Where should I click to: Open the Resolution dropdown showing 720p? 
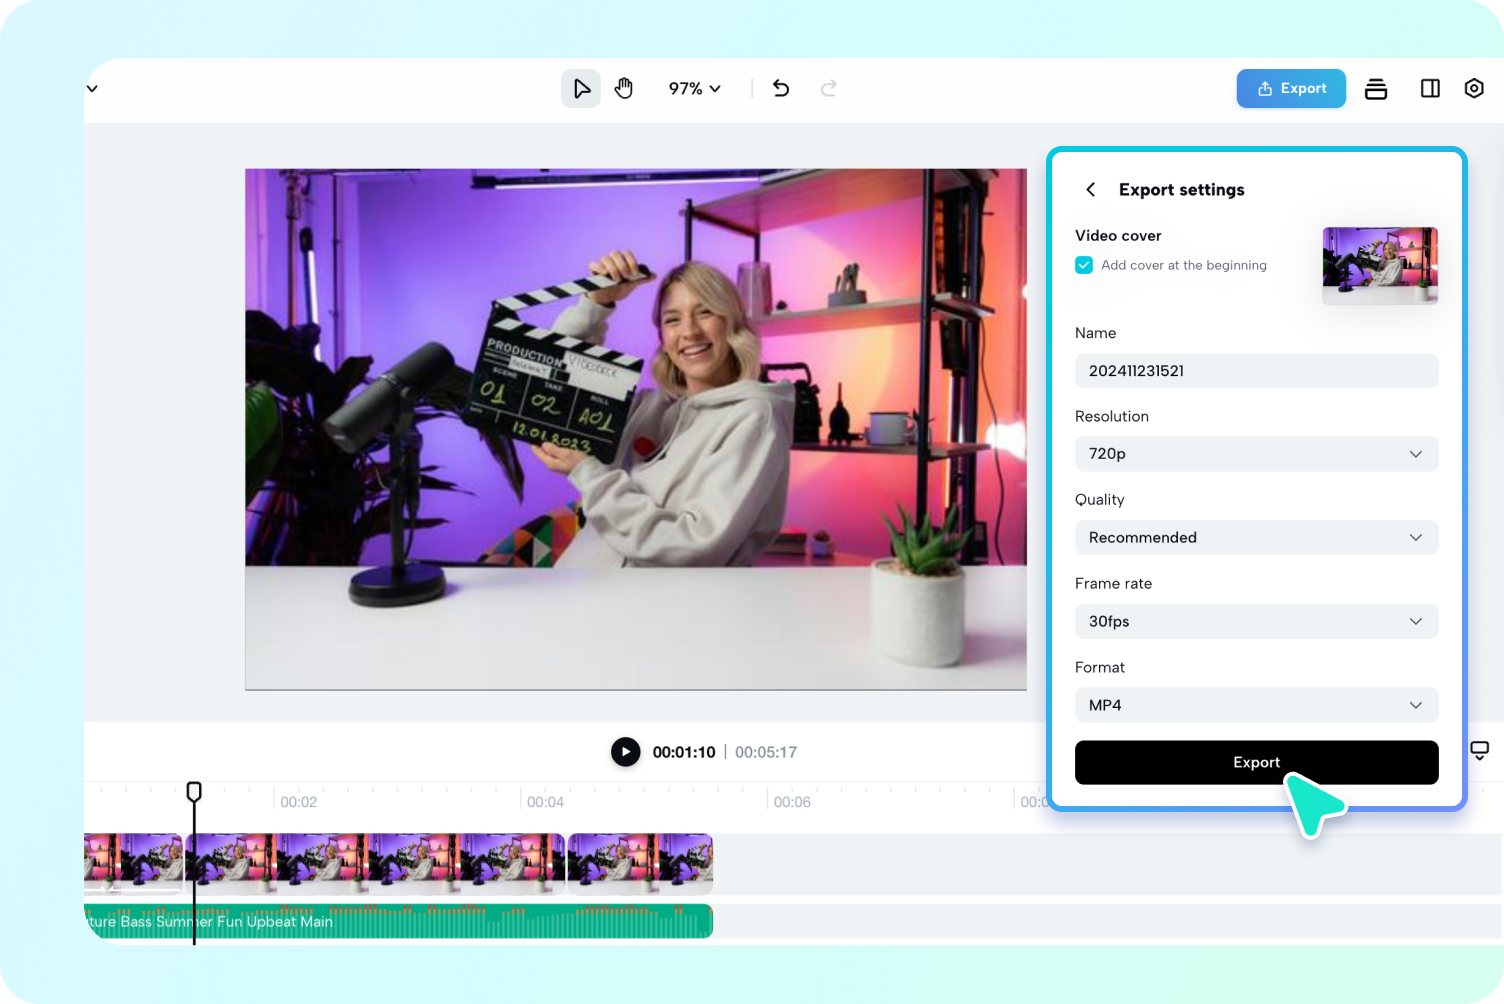(x=1256, y=454)
